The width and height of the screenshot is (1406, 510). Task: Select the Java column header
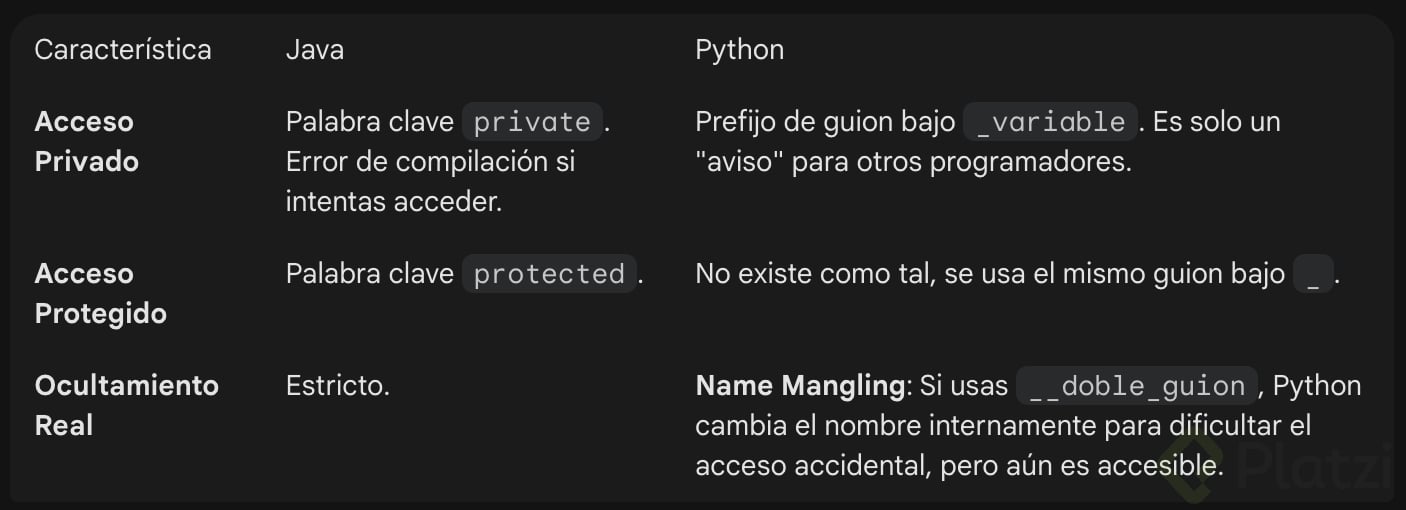tap(315, 50)
